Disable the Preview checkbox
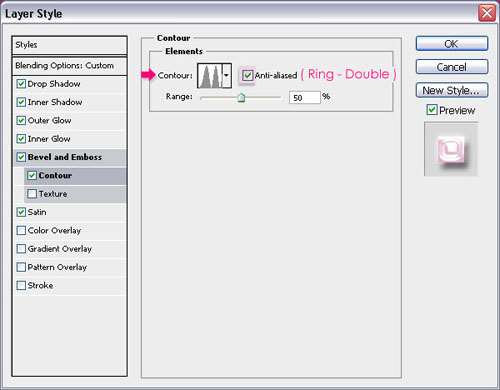Screen dimensions: 500x390 point(432,109)
